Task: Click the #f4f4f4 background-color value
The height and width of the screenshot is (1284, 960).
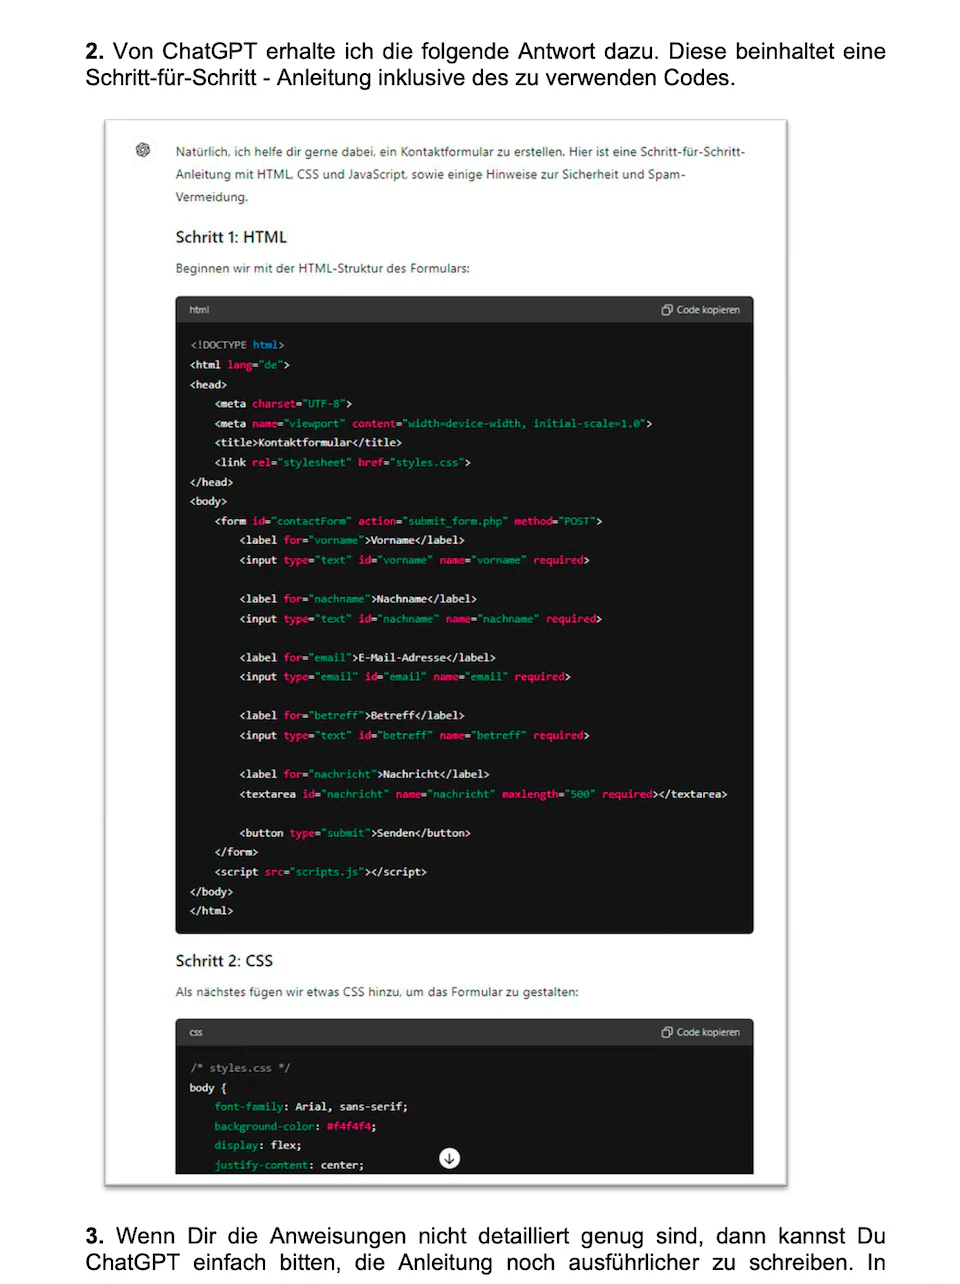Action: (351, 1126)
